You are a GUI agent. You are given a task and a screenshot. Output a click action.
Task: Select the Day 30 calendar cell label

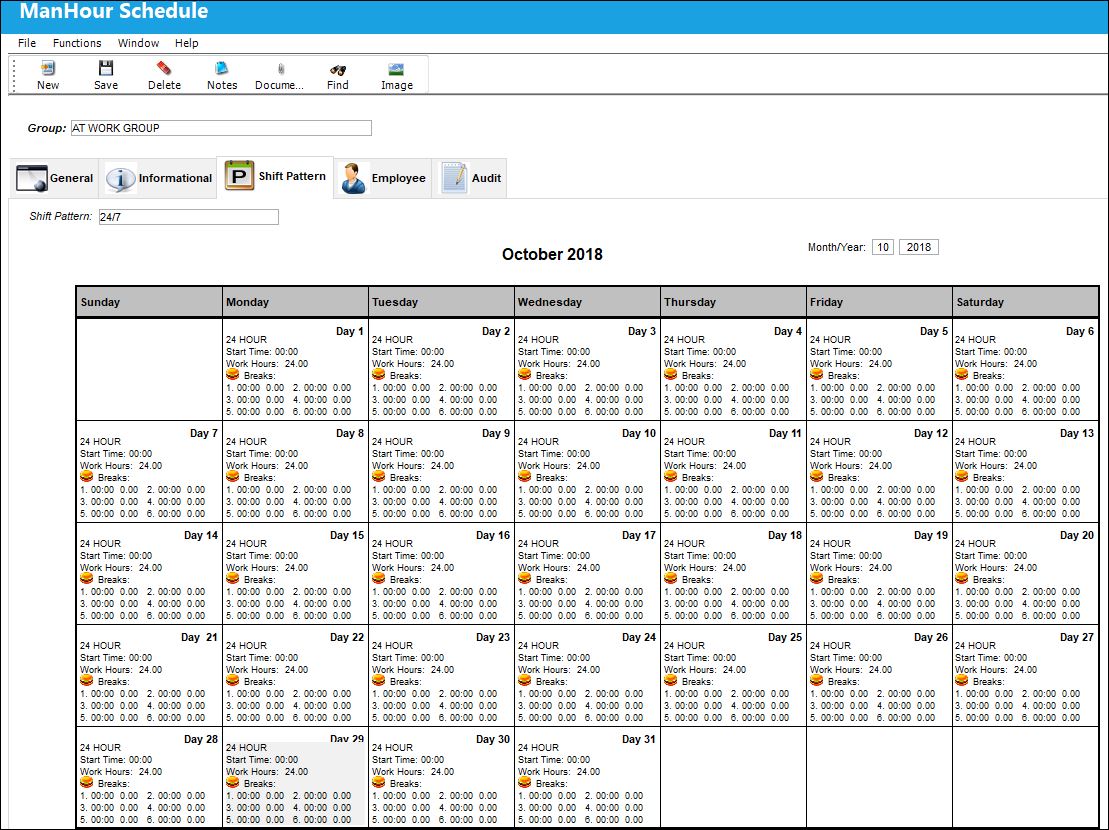[493, 739]
